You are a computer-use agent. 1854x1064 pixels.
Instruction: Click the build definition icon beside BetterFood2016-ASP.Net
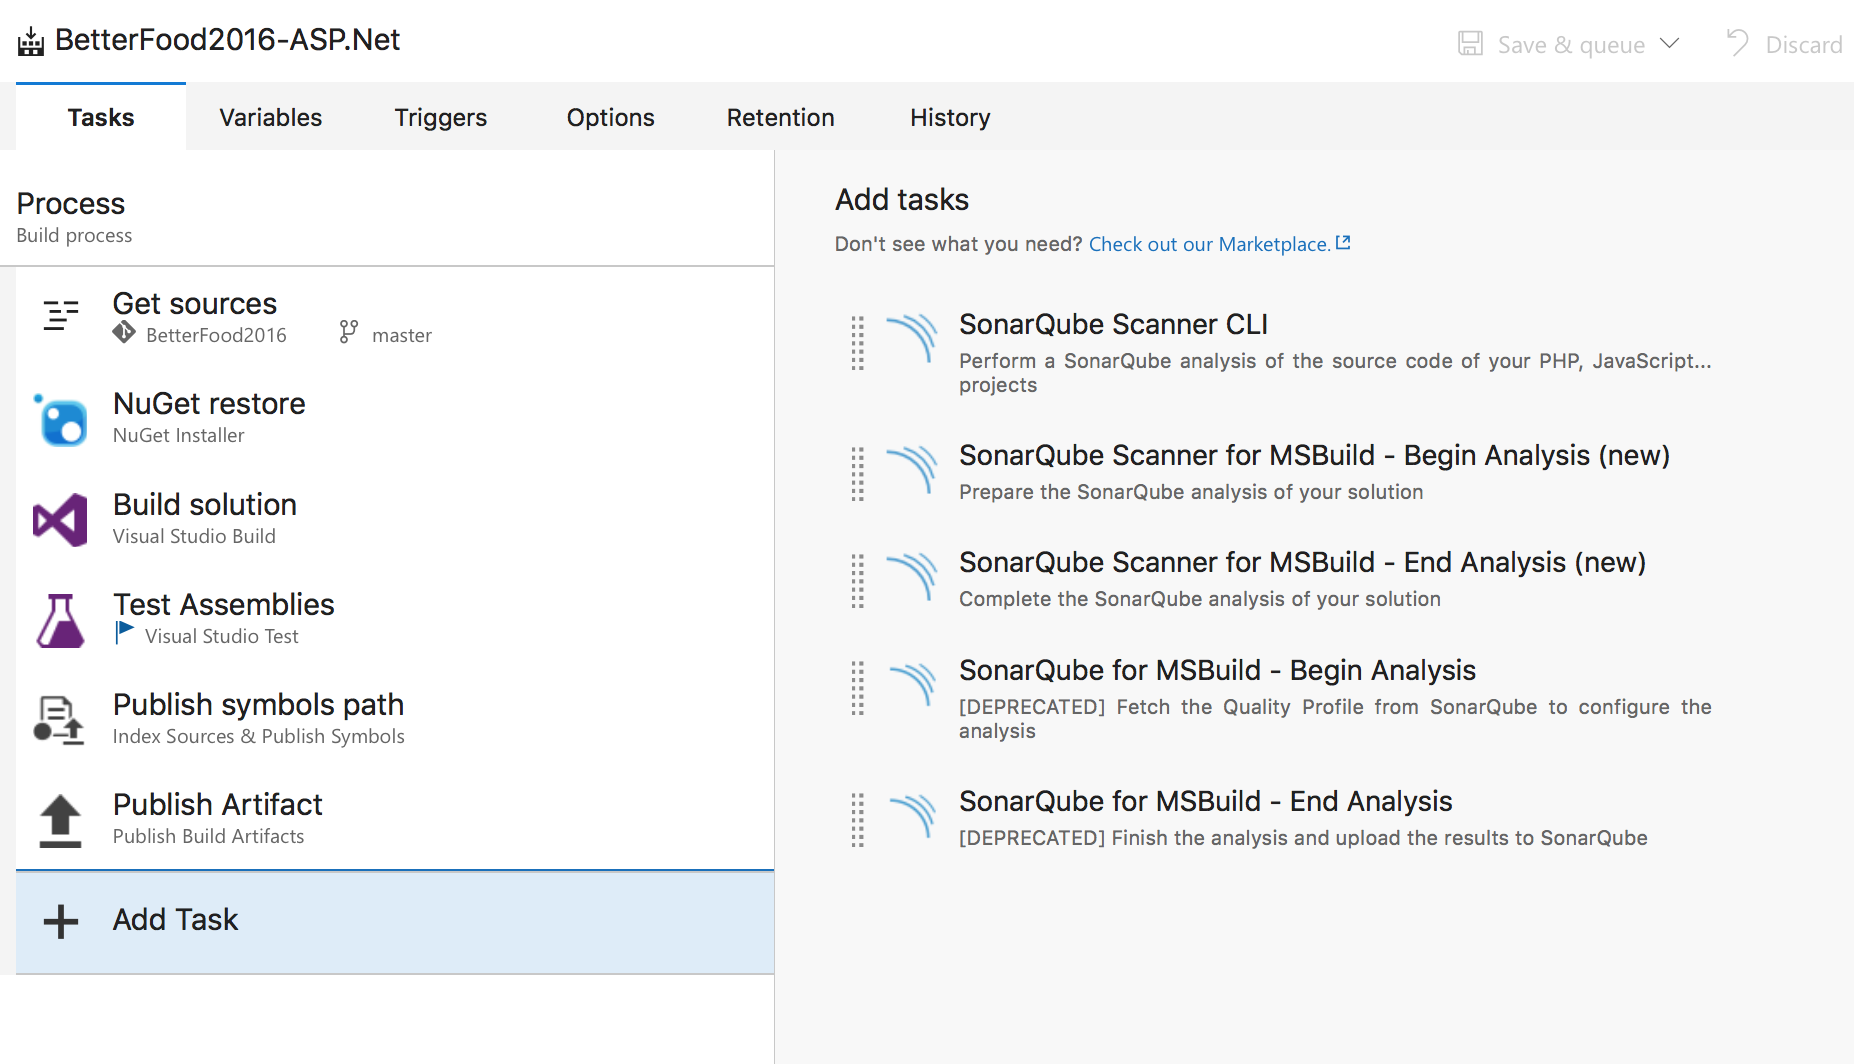[31, 42]
